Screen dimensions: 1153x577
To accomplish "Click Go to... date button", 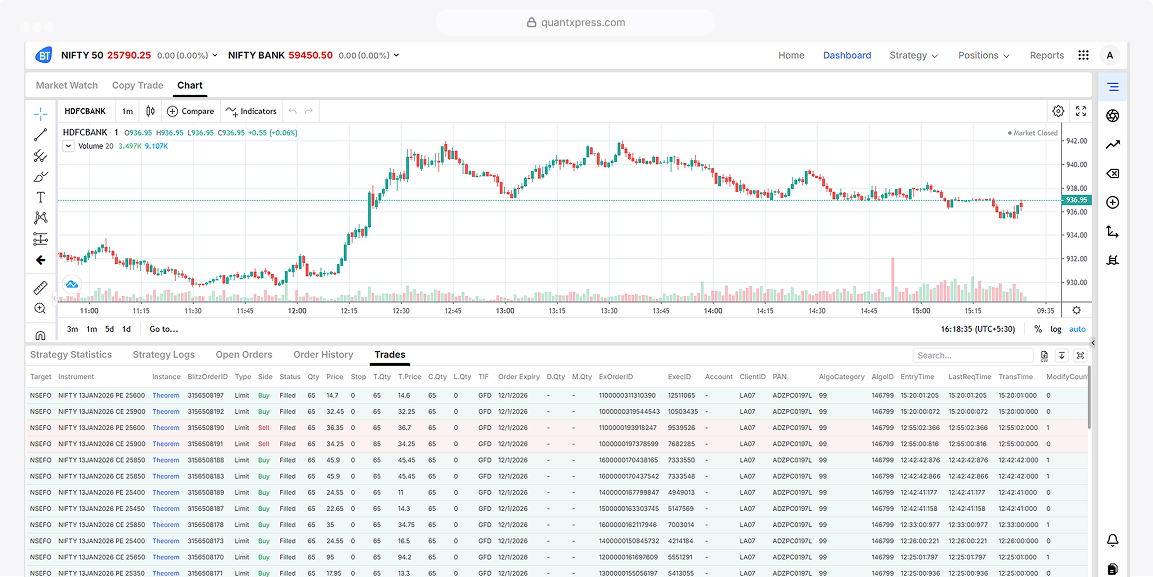I will point(164,329).
